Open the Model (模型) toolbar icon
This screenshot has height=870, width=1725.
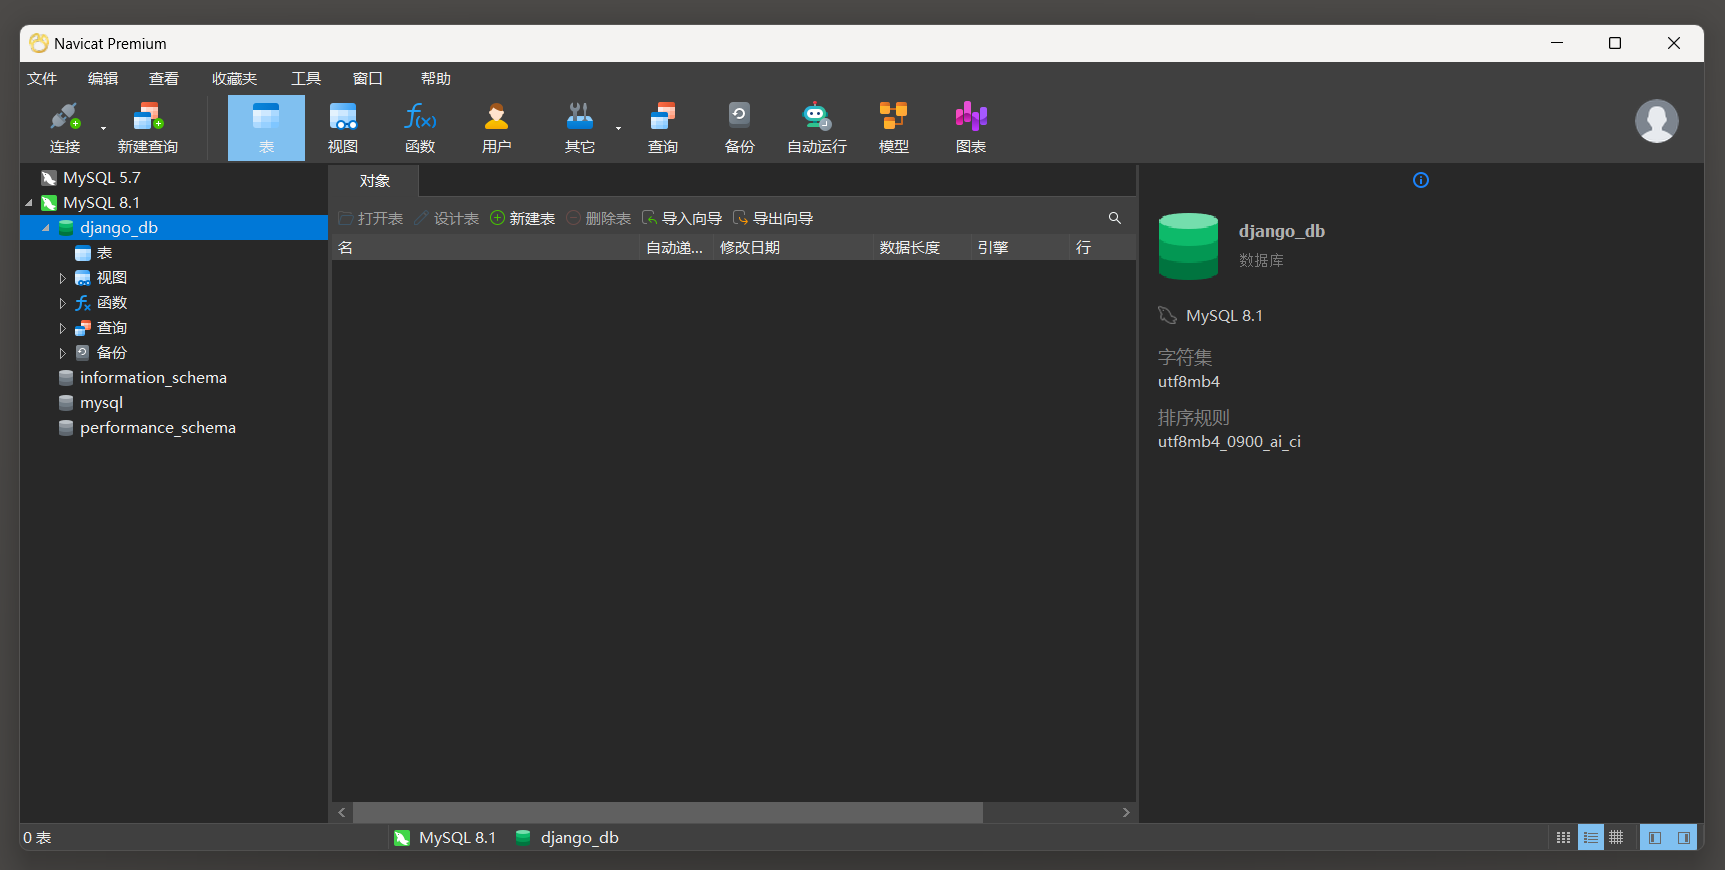point(894,128)
